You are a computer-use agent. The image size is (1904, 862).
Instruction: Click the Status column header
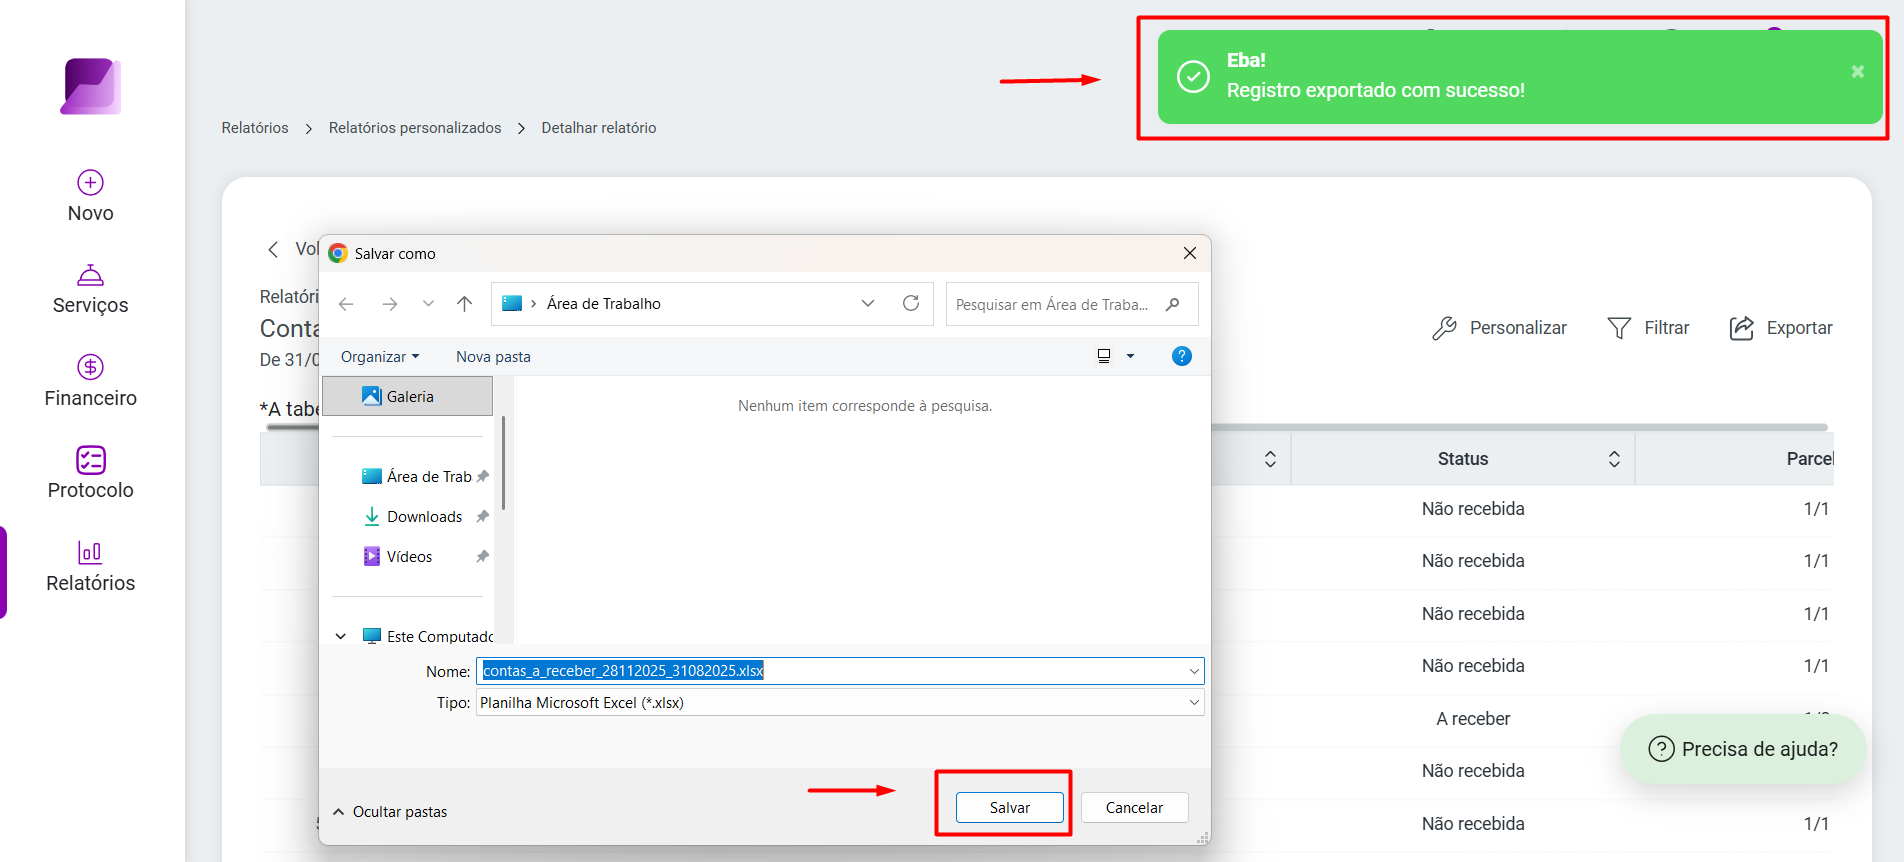tap(1463, 459)
